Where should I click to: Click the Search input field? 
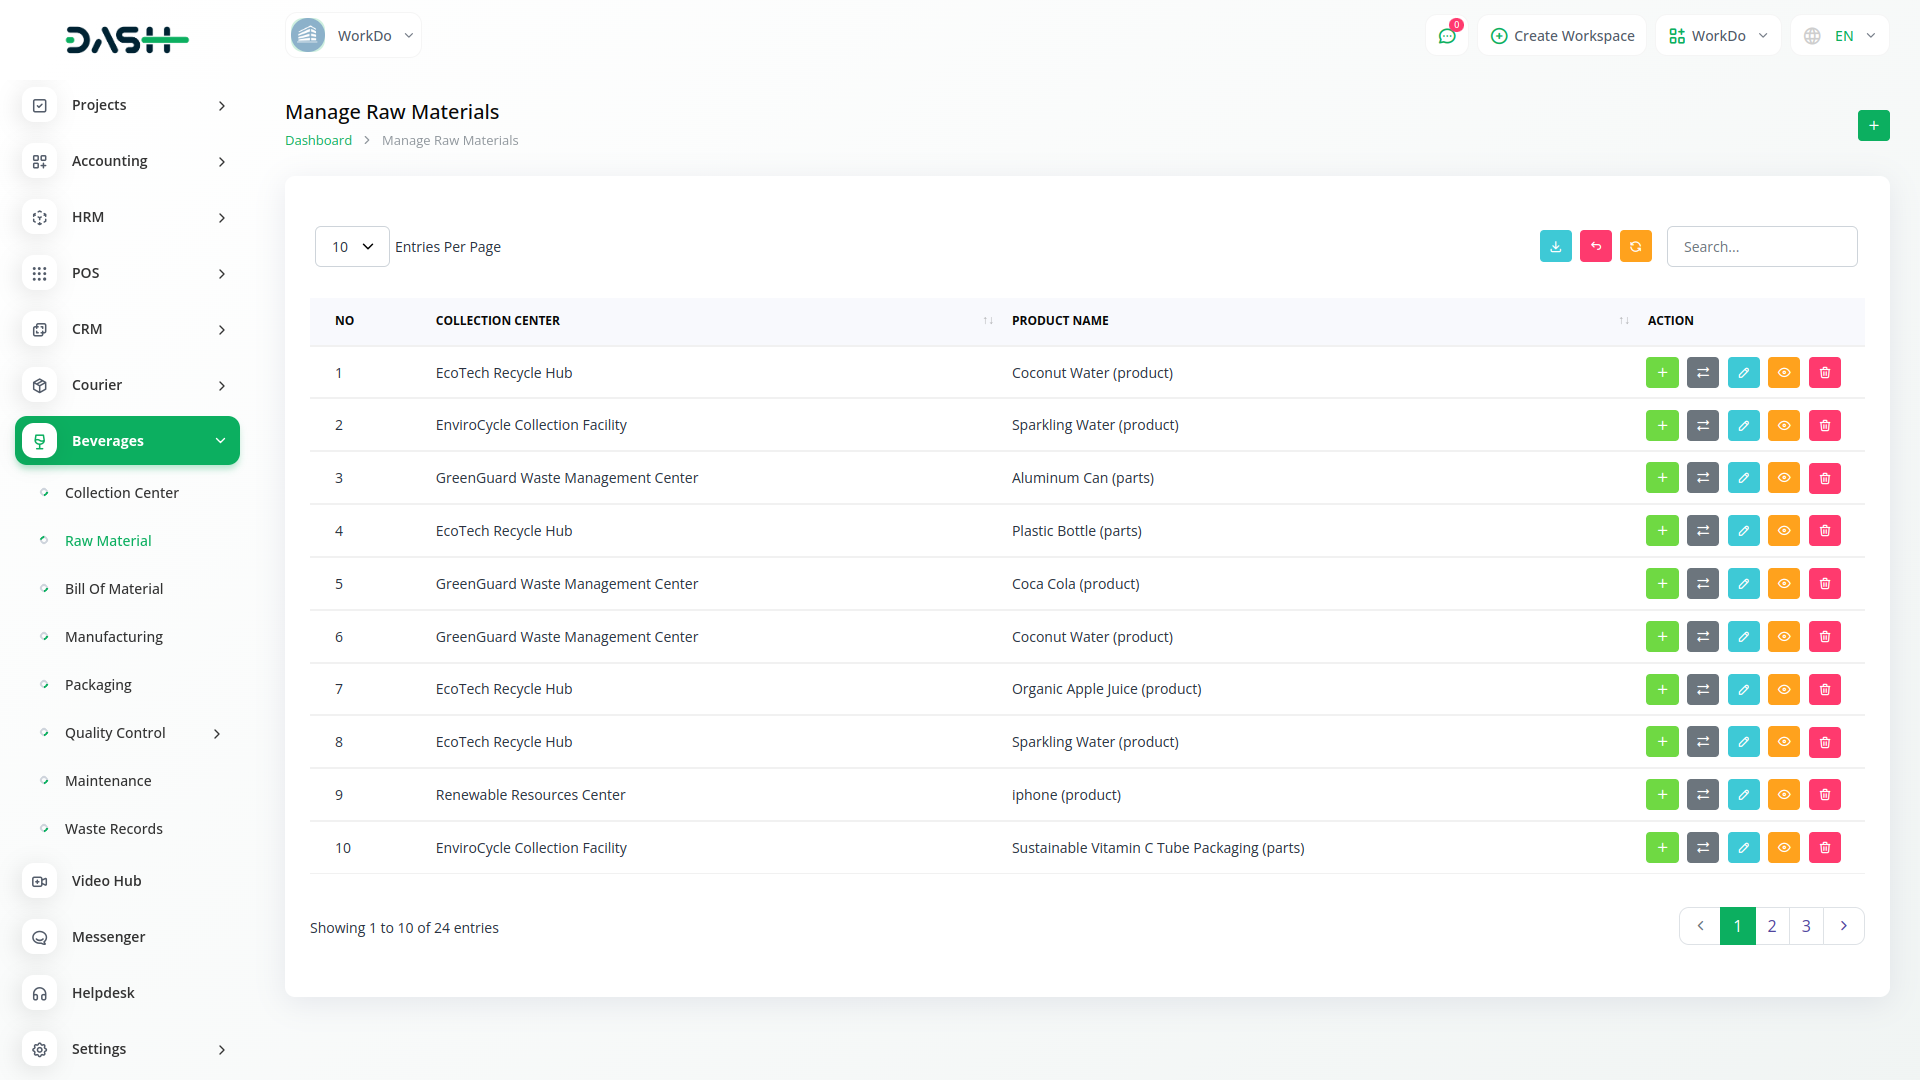1761,246
